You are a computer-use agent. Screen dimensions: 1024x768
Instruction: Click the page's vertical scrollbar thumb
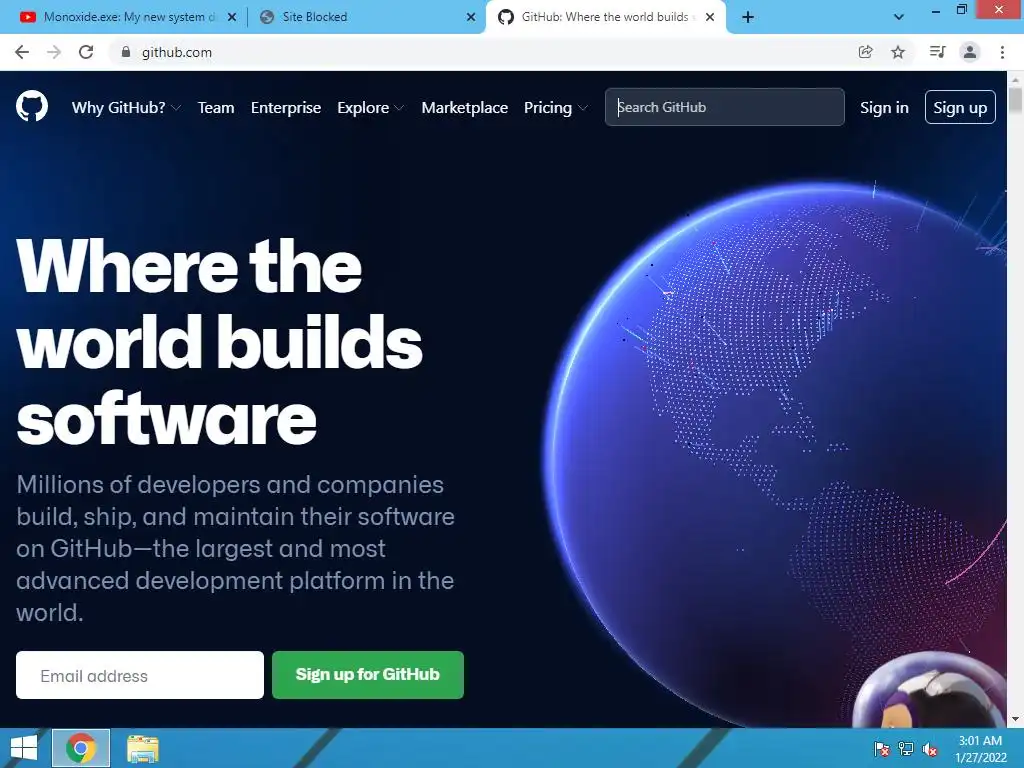[x=1015, y=101]
